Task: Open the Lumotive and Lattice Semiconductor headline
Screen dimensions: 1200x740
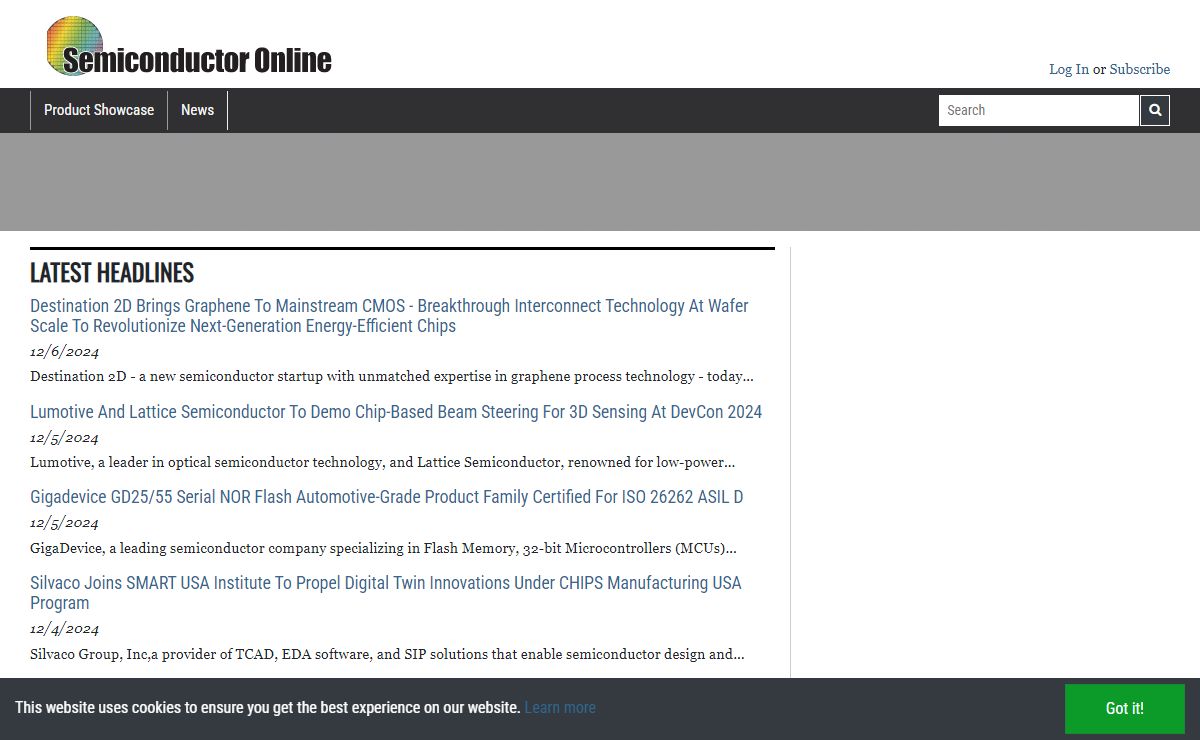Action: [396, 412]
